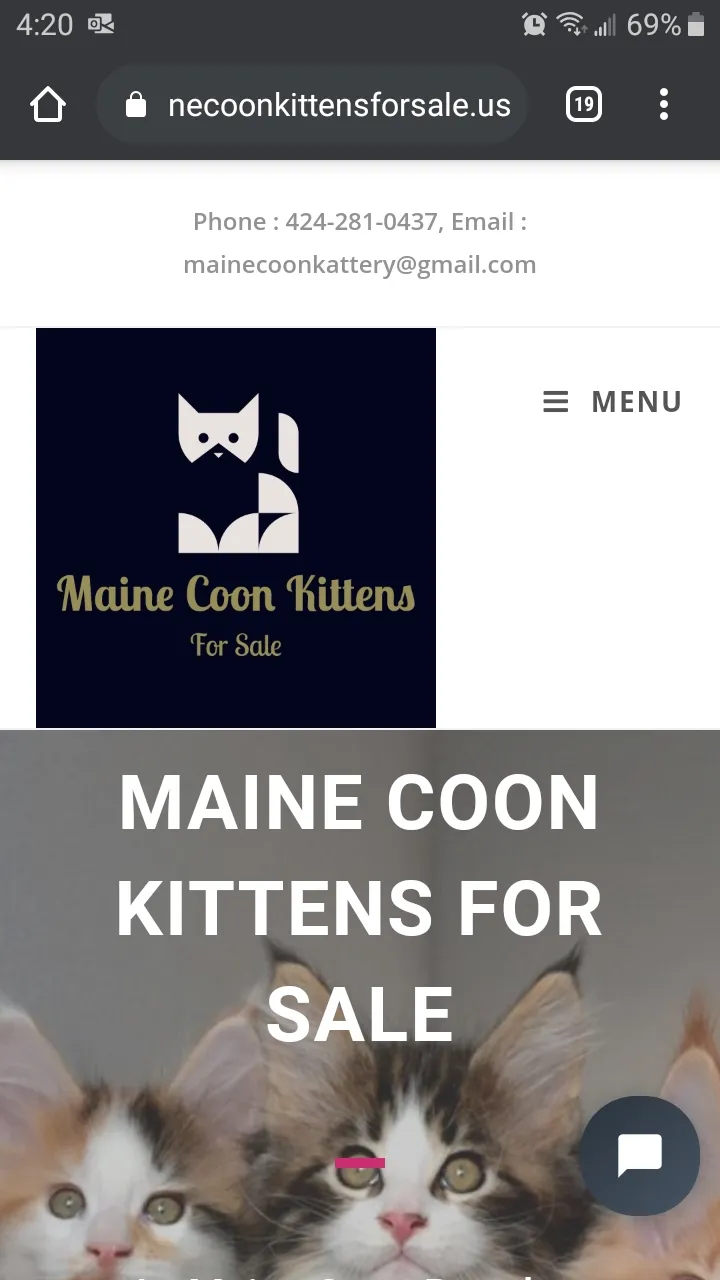Open the chat bubble widget
The width and height of the screenshot is (720, 1280).
(640, 1156)
